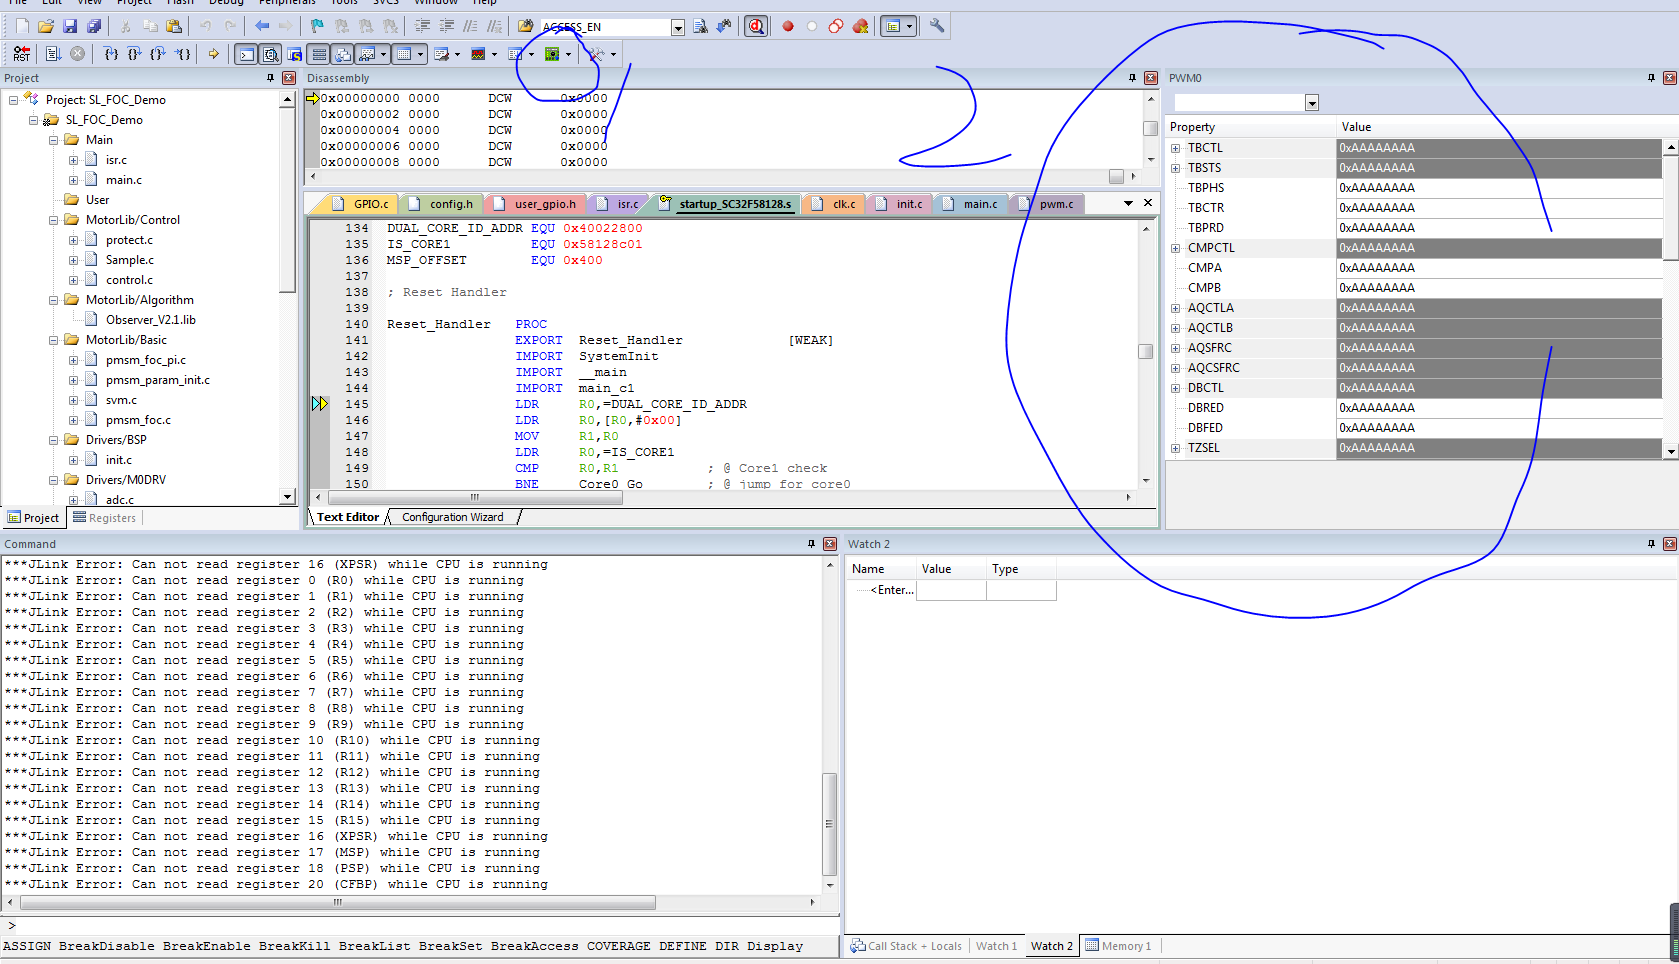Viewport: 1679px width, 964px height.
Task: Expand the CMPCTL register in PWM0 panel
Action: pos(1175,247)
